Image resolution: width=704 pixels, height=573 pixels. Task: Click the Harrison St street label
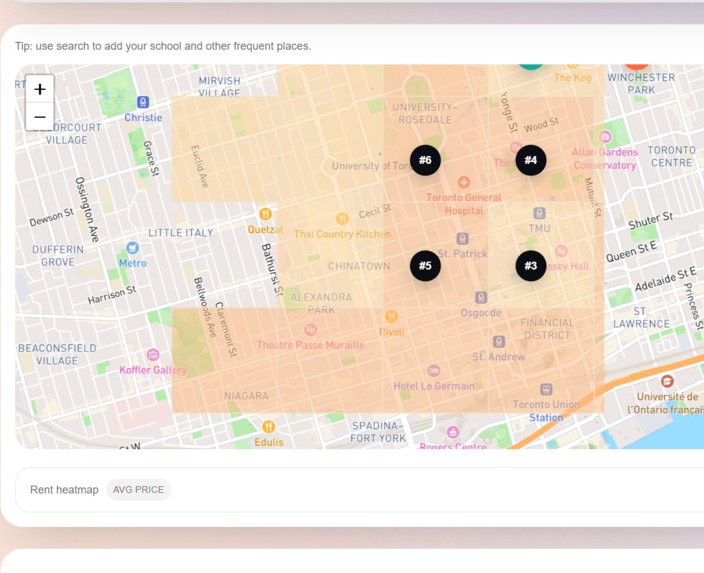tap(111, 295)
